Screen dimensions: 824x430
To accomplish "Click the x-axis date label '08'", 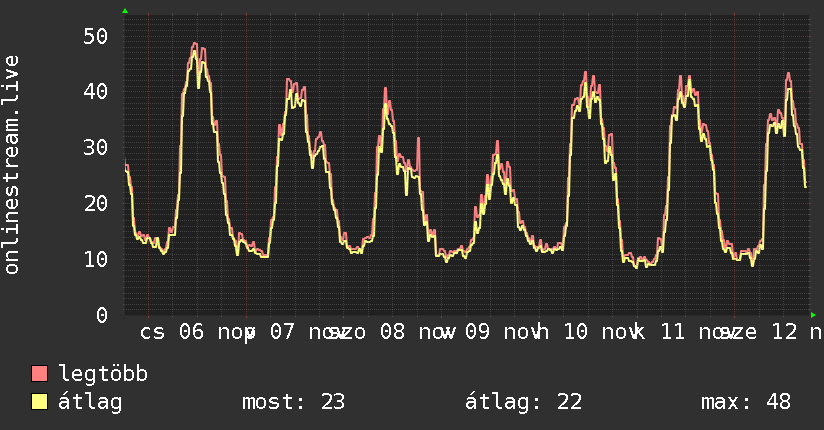I will 393,332.
